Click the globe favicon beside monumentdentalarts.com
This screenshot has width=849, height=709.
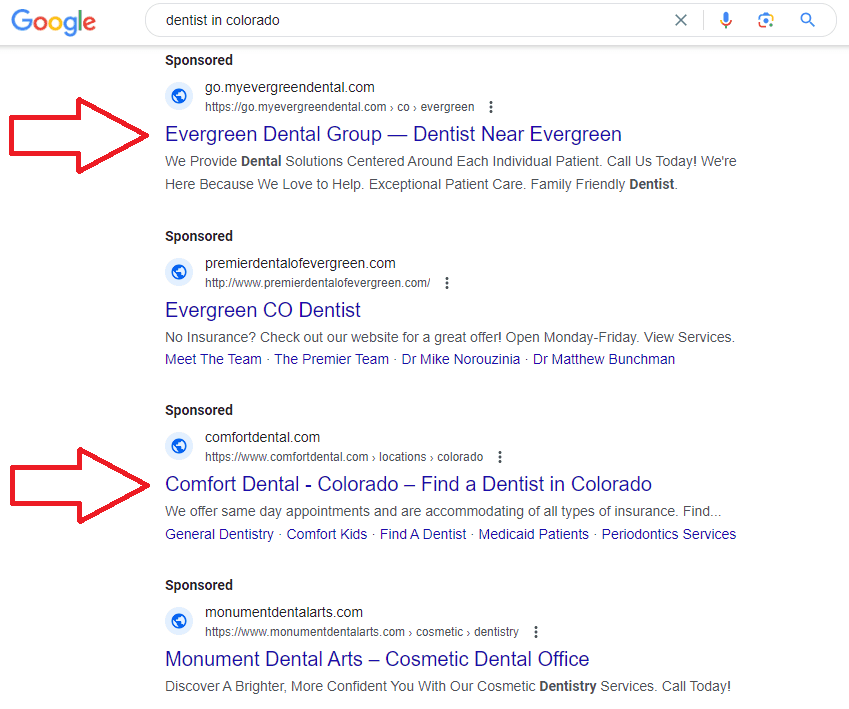coord(179,621)
